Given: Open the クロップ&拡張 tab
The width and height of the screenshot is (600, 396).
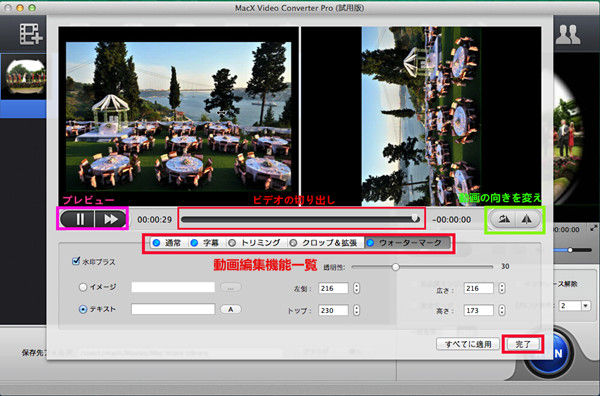Looking at the screenshot, I should 324,243.
